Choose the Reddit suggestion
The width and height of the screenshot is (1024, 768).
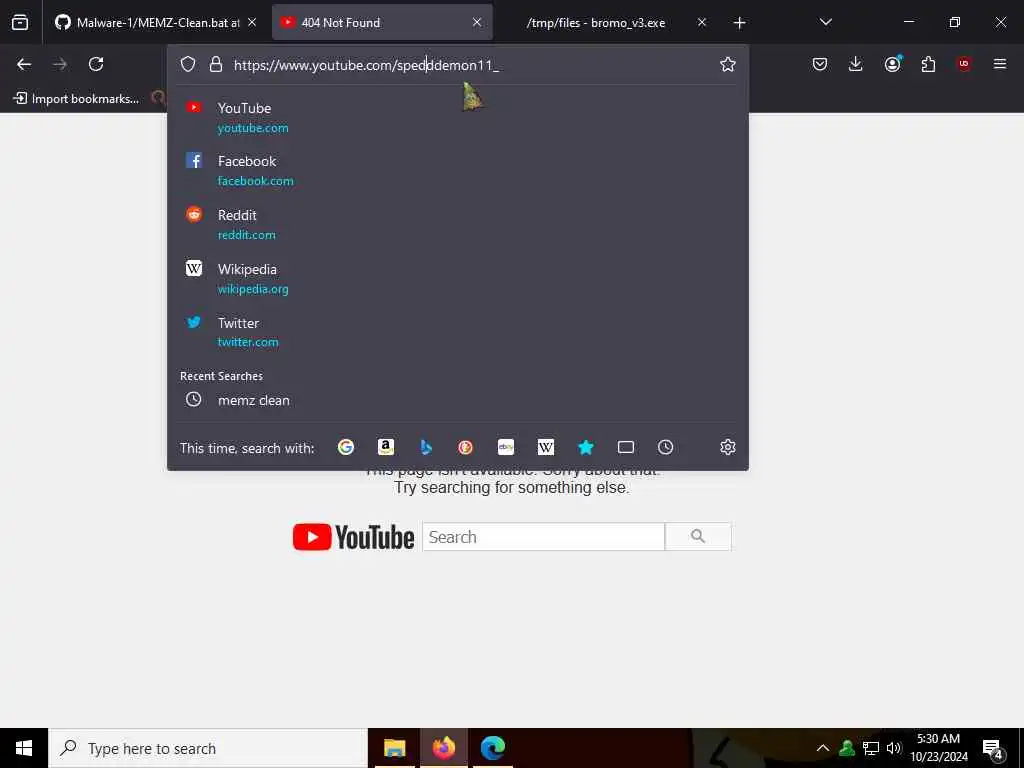458,224
